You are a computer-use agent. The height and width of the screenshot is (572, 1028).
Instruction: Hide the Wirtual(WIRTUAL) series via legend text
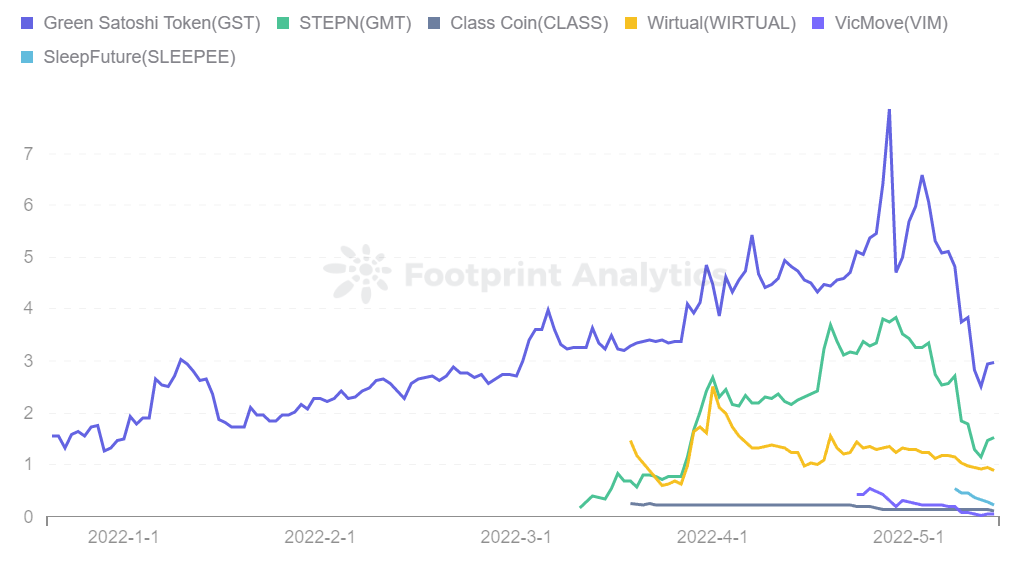pos(722,24)
